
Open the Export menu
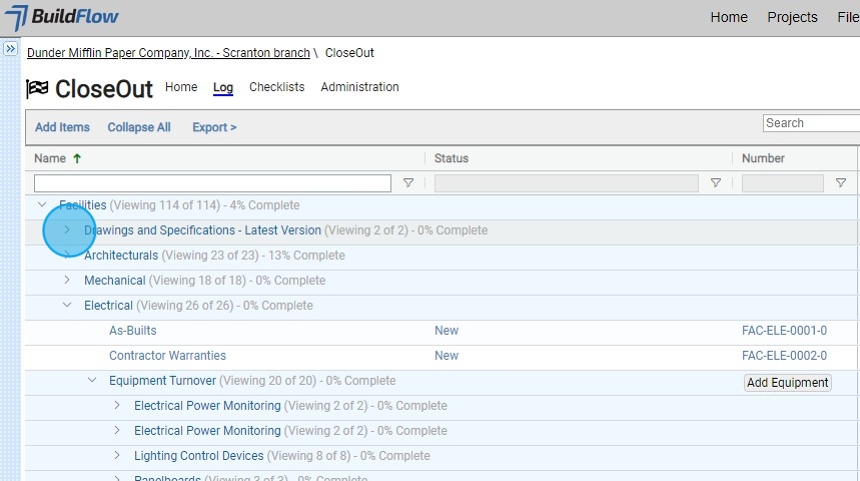[x=214, y=127]
